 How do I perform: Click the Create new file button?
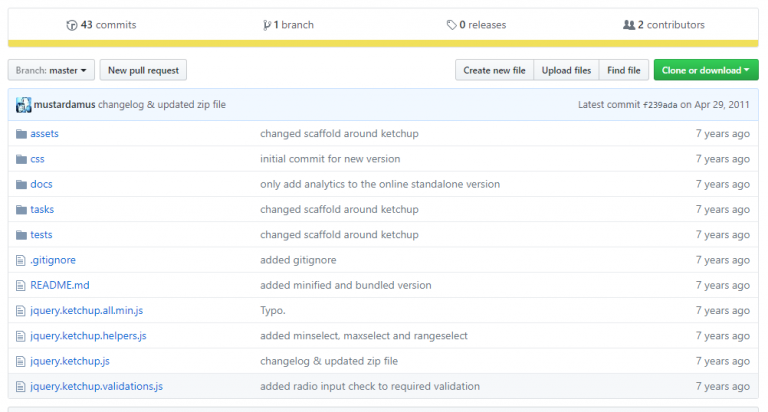pos(494,70)
